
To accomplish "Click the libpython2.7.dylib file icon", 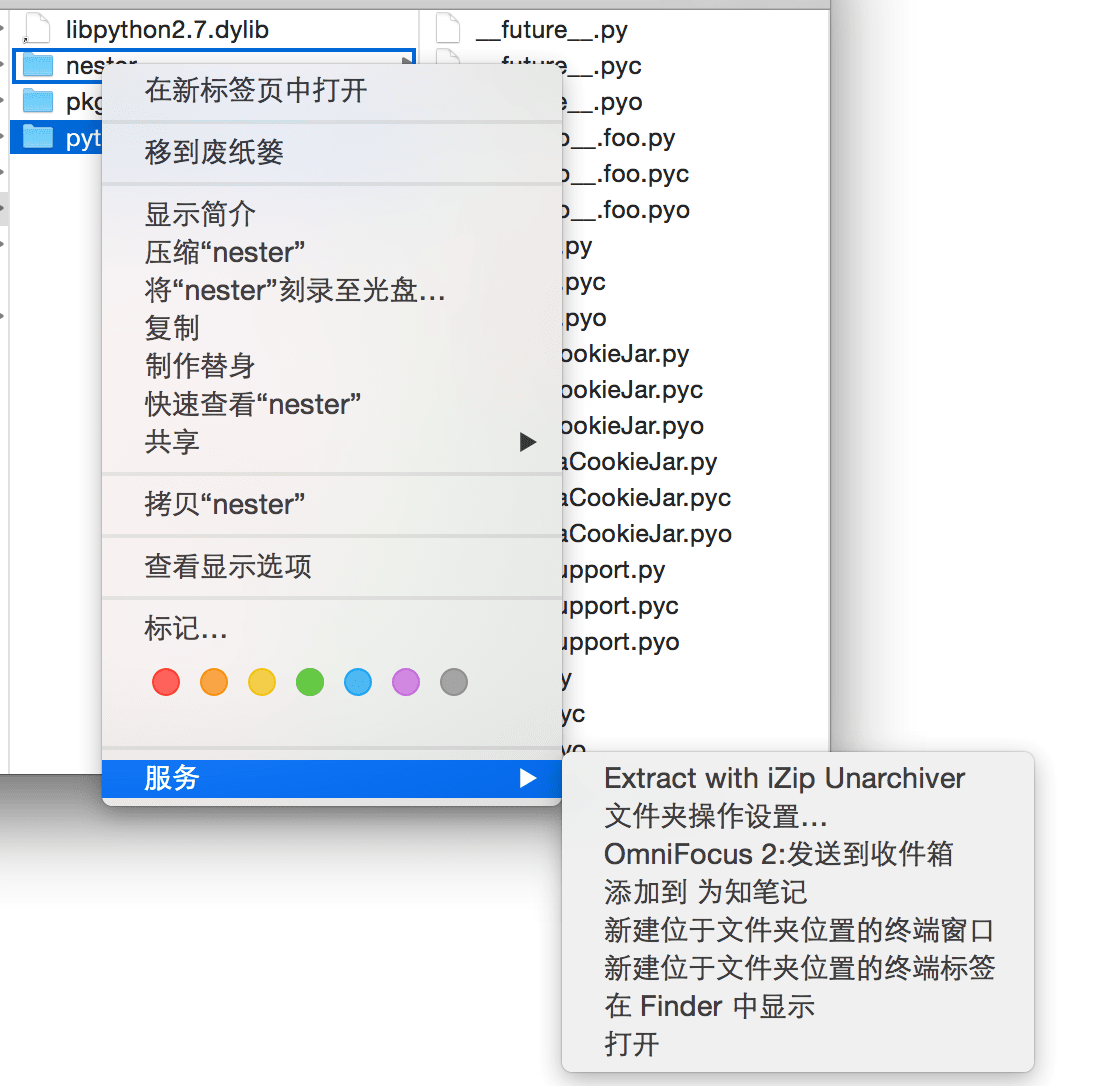I will click(37, 30).
